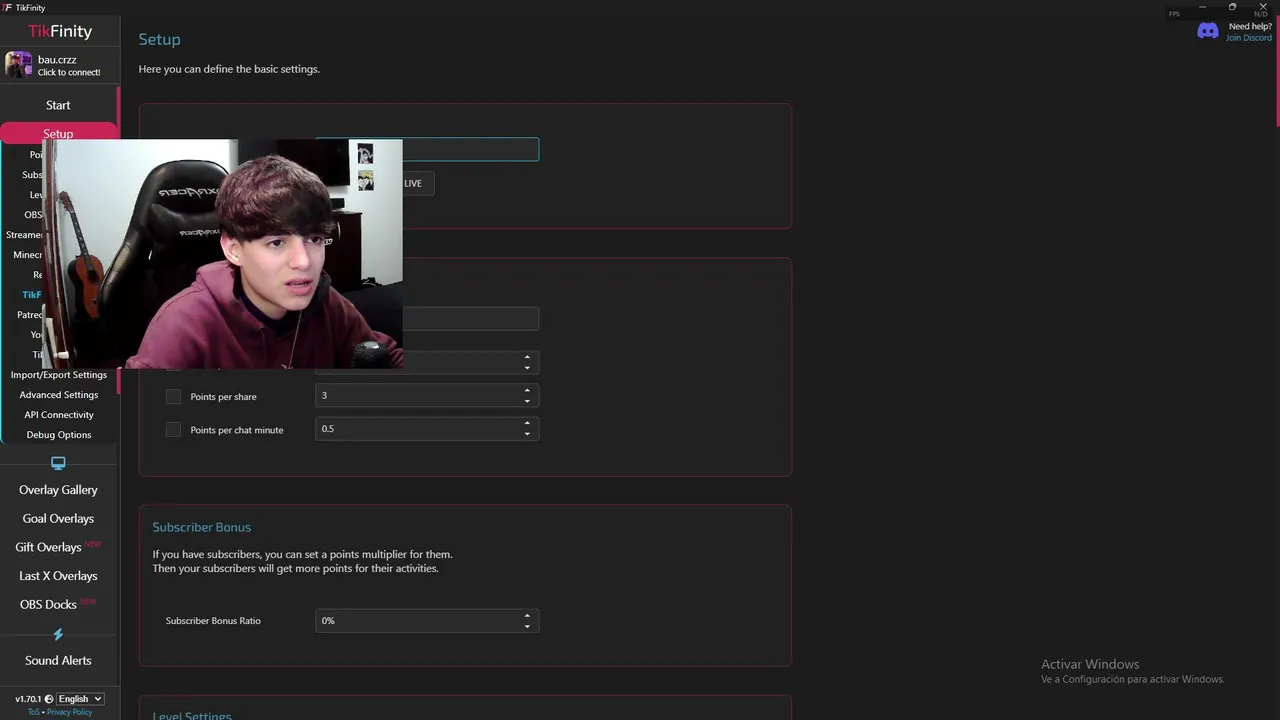Click bau.crzz Click to connect

58,65
